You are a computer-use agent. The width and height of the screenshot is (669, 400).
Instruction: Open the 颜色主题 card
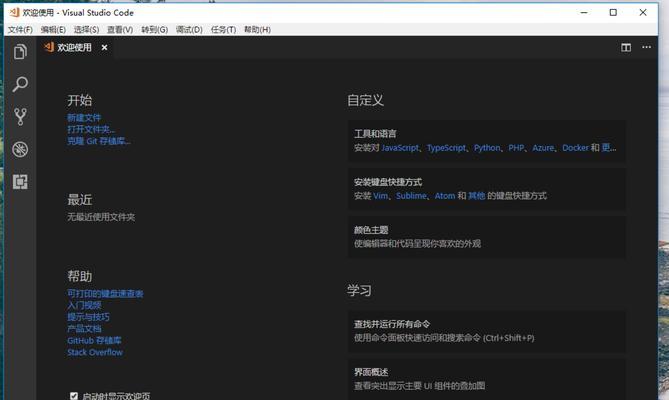click(x=487, y=237)
